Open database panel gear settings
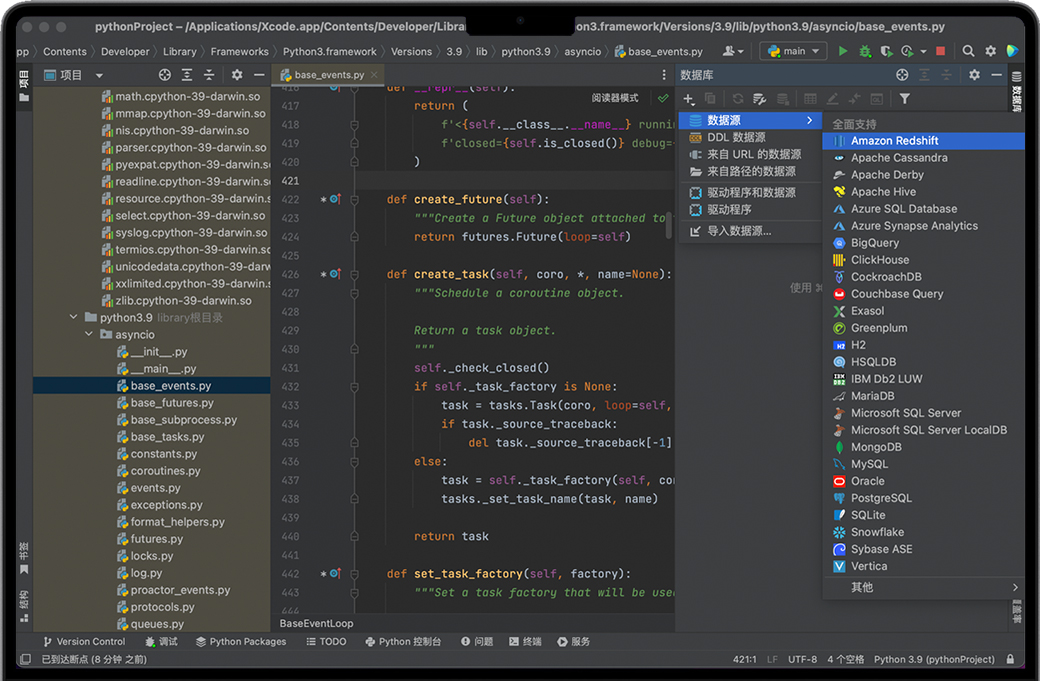 coord(974,75)
